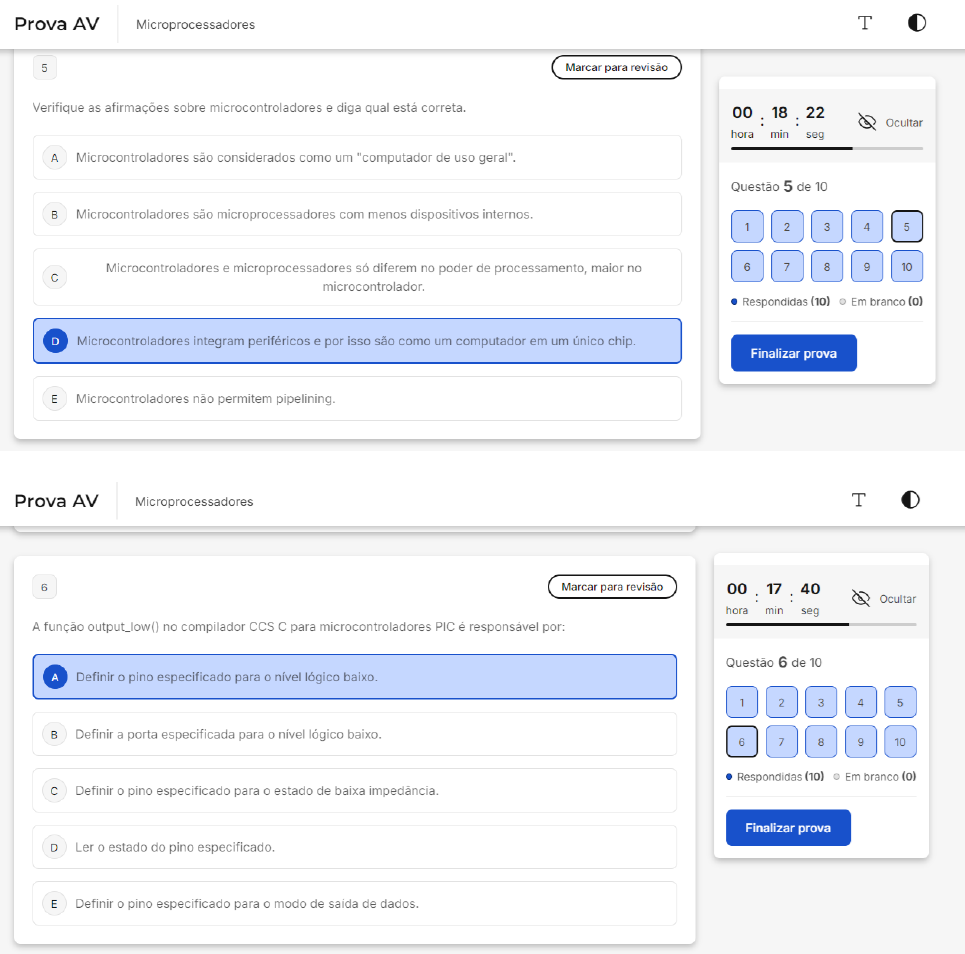Viewport: 965px width, 954px height.
Task: Pick option D "Ler o estado do pino especificado"
Action: tap(354, 847)
